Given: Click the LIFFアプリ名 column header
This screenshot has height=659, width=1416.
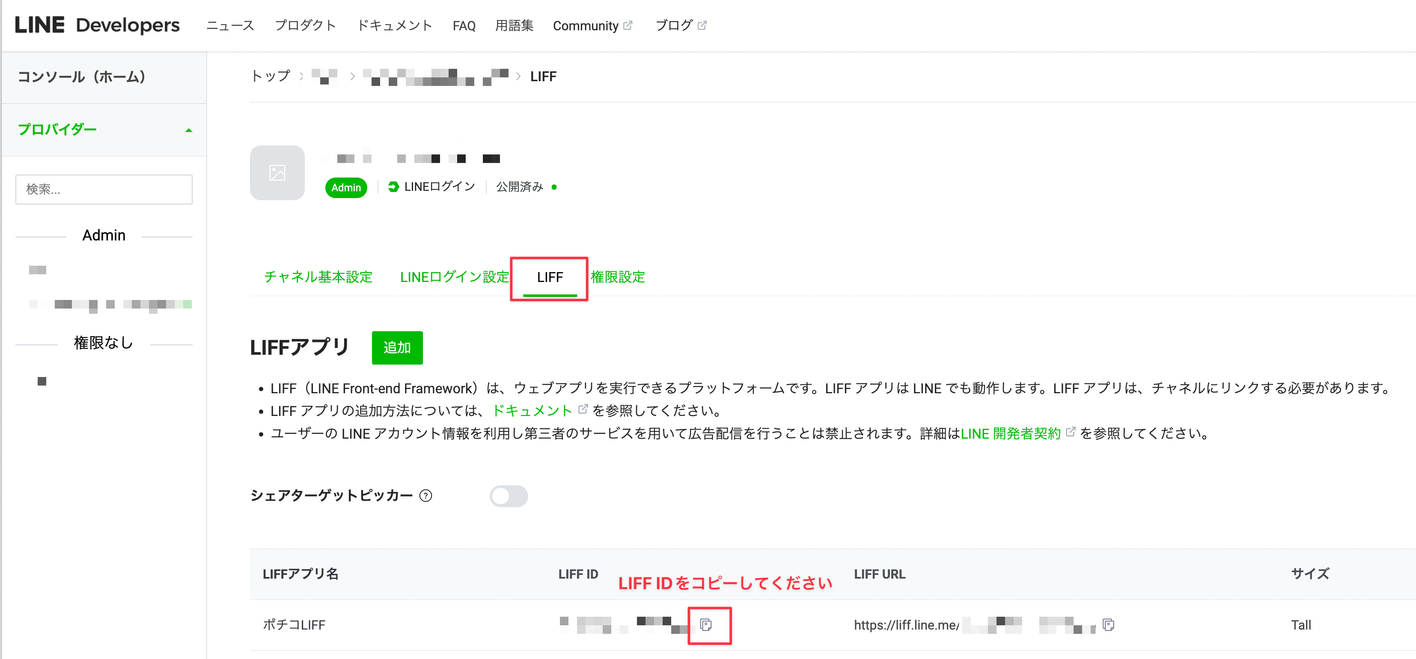Looking at the screenshot, I should (300, 574).
